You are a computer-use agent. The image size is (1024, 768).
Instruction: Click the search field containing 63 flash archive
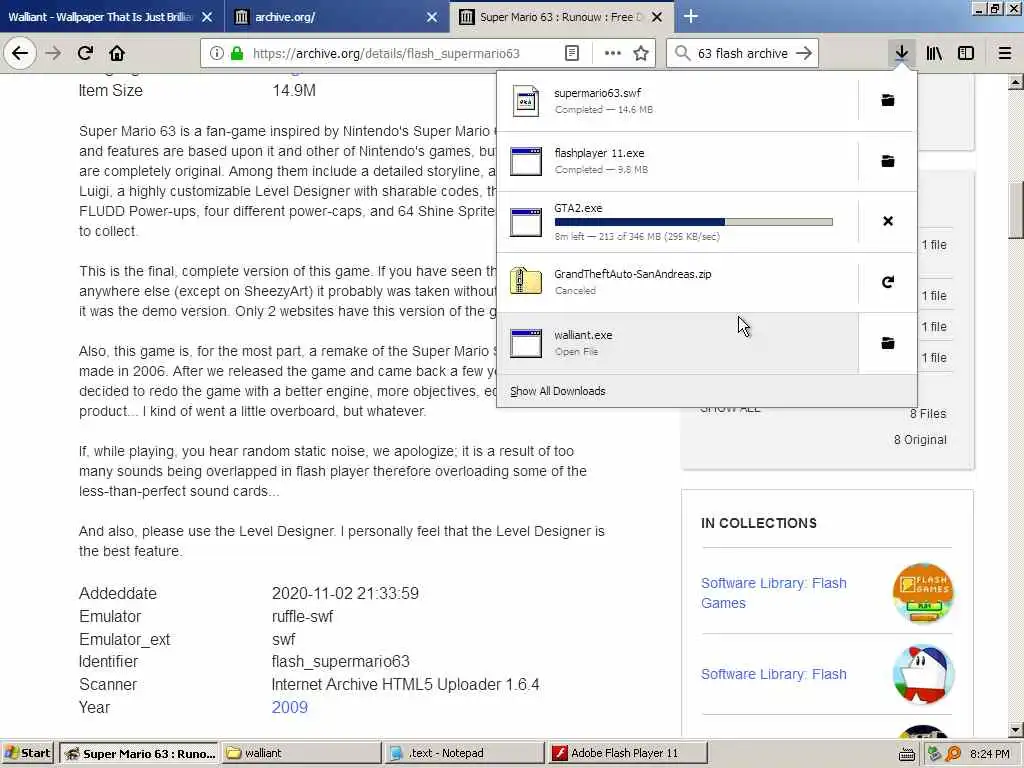743,53
